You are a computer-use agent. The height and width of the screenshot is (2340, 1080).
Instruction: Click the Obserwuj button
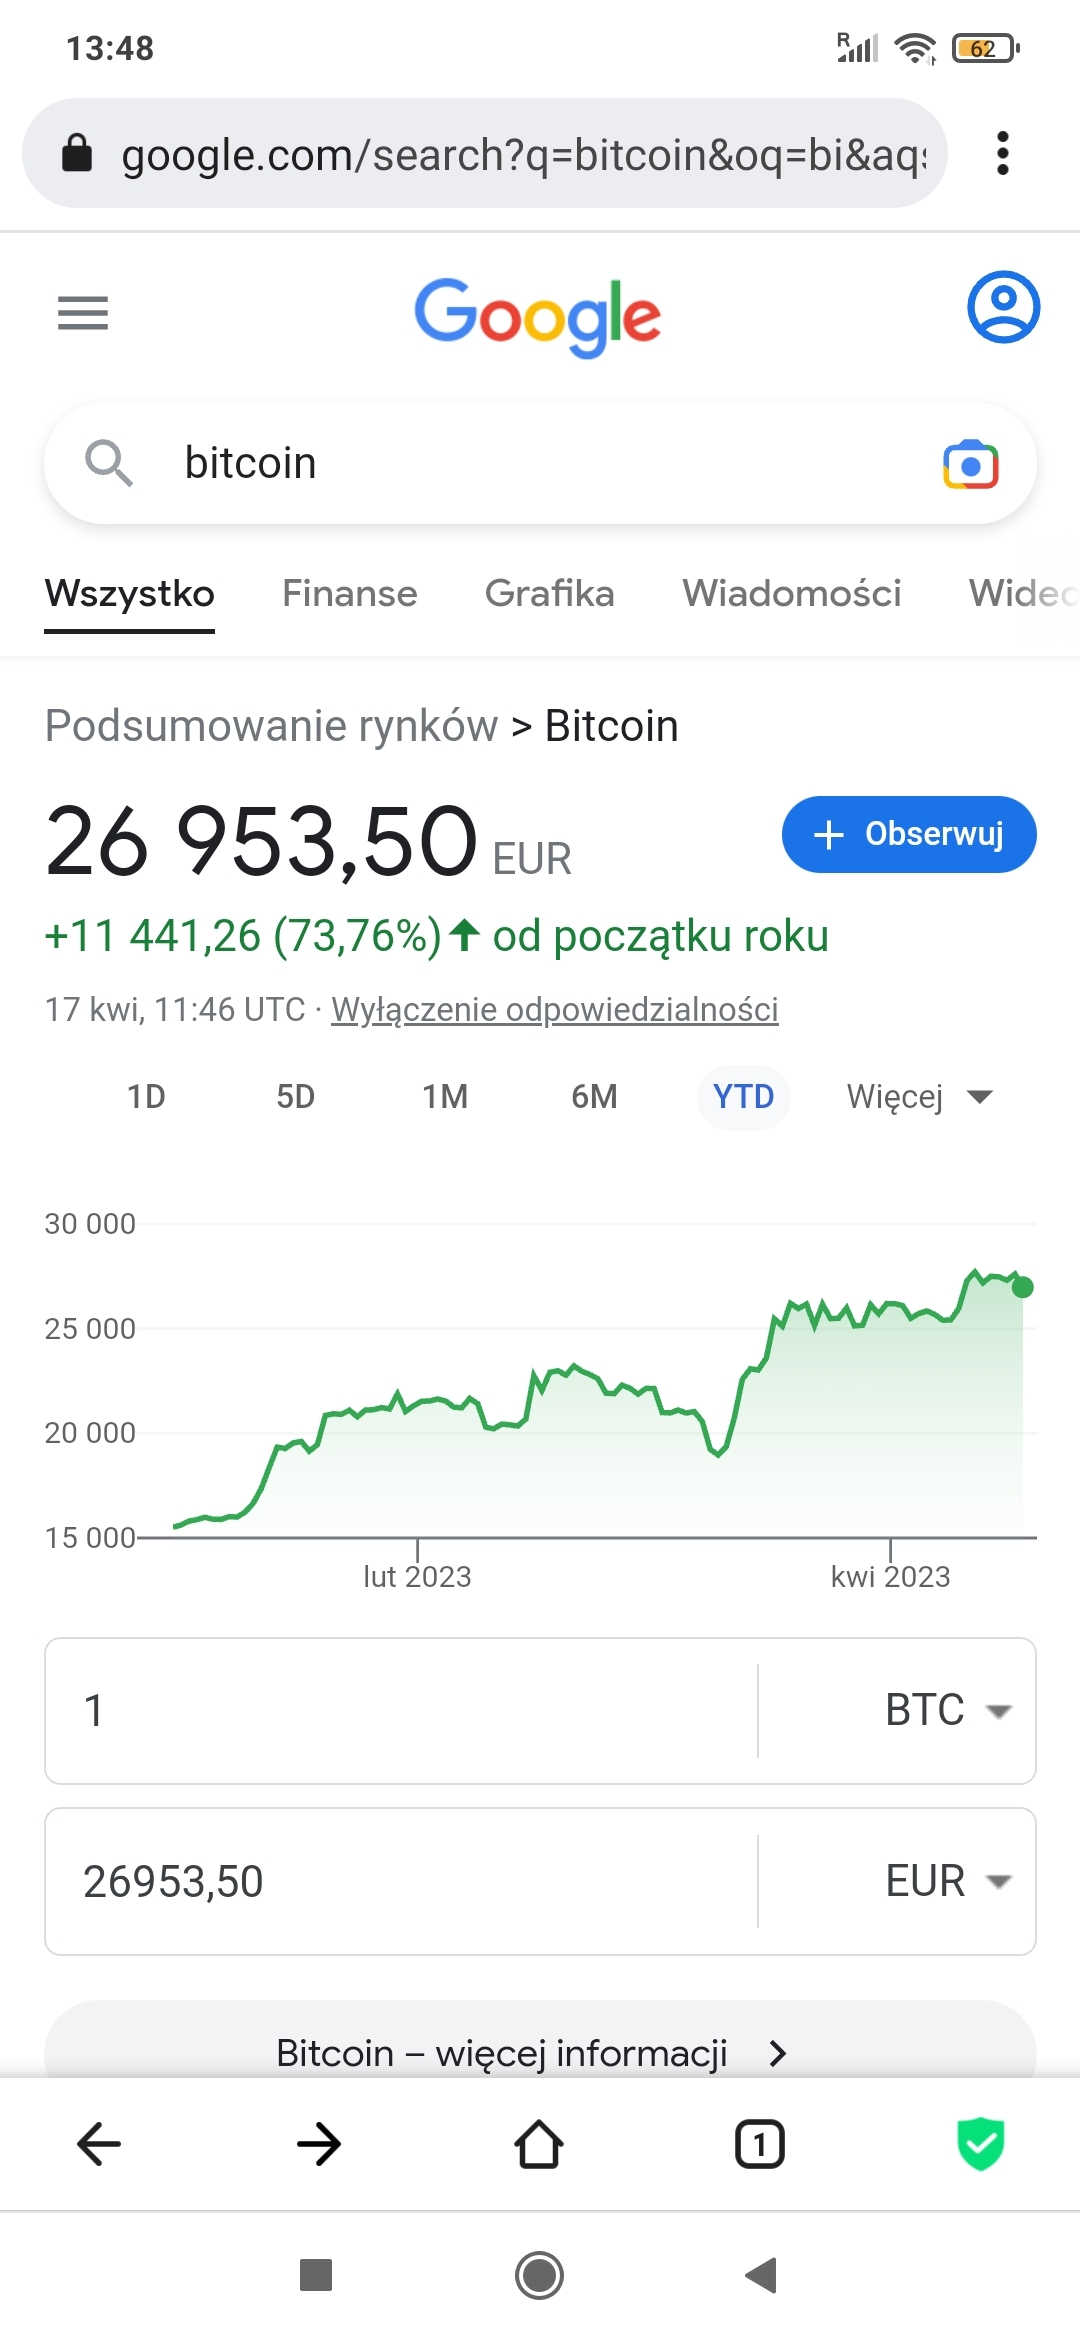point(908,834)
